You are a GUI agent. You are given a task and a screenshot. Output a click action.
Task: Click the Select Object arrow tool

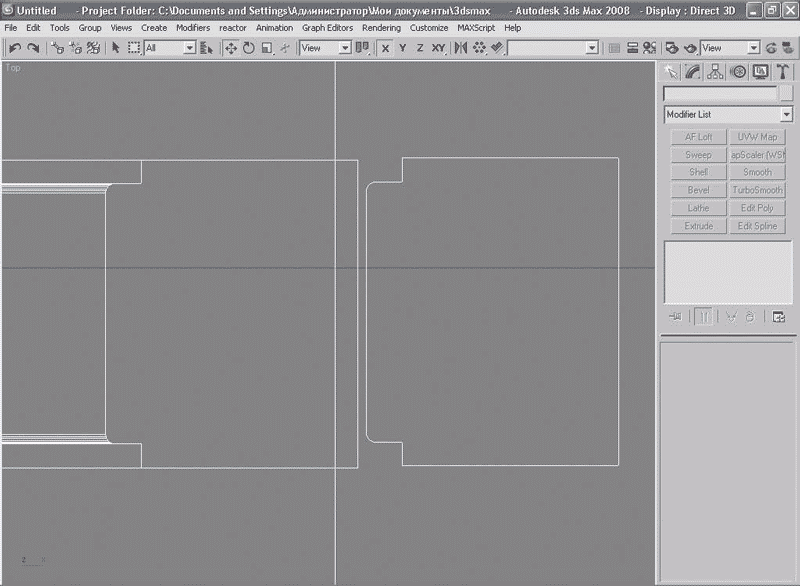tap(116, 48)
